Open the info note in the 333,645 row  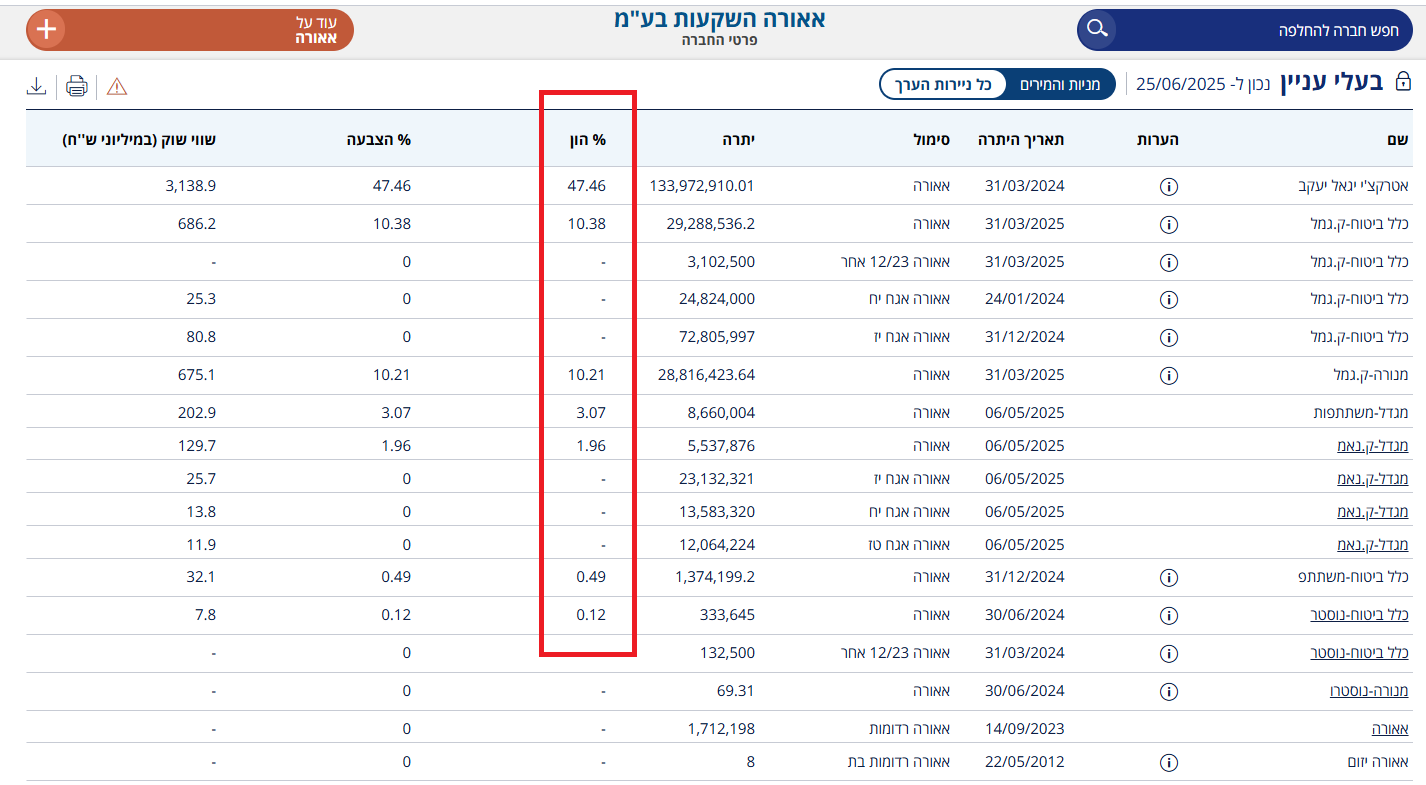coord(1168,616)
